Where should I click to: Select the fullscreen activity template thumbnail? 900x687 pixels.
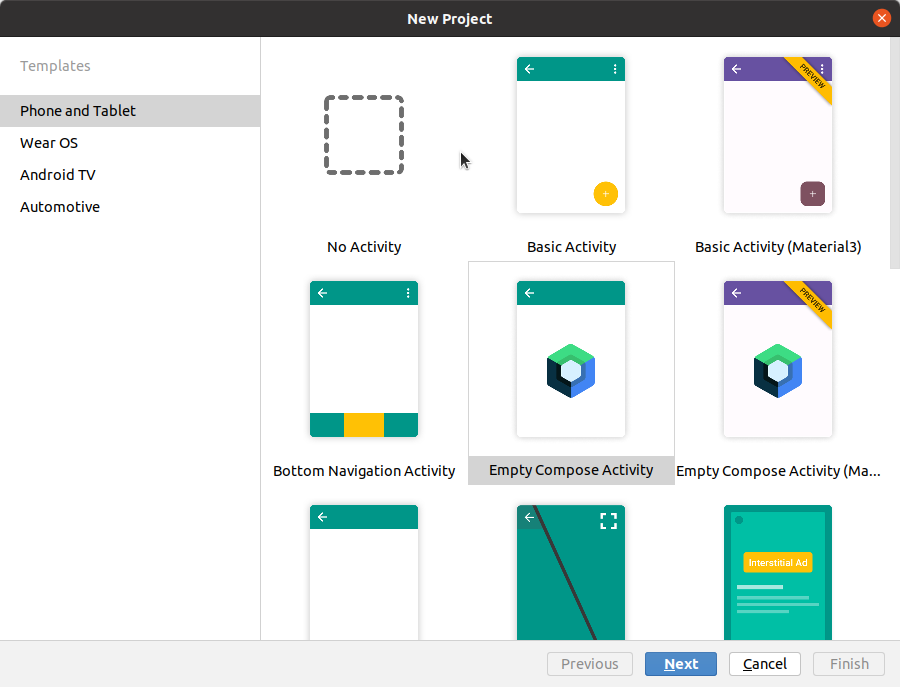click(x=571, y=572)
